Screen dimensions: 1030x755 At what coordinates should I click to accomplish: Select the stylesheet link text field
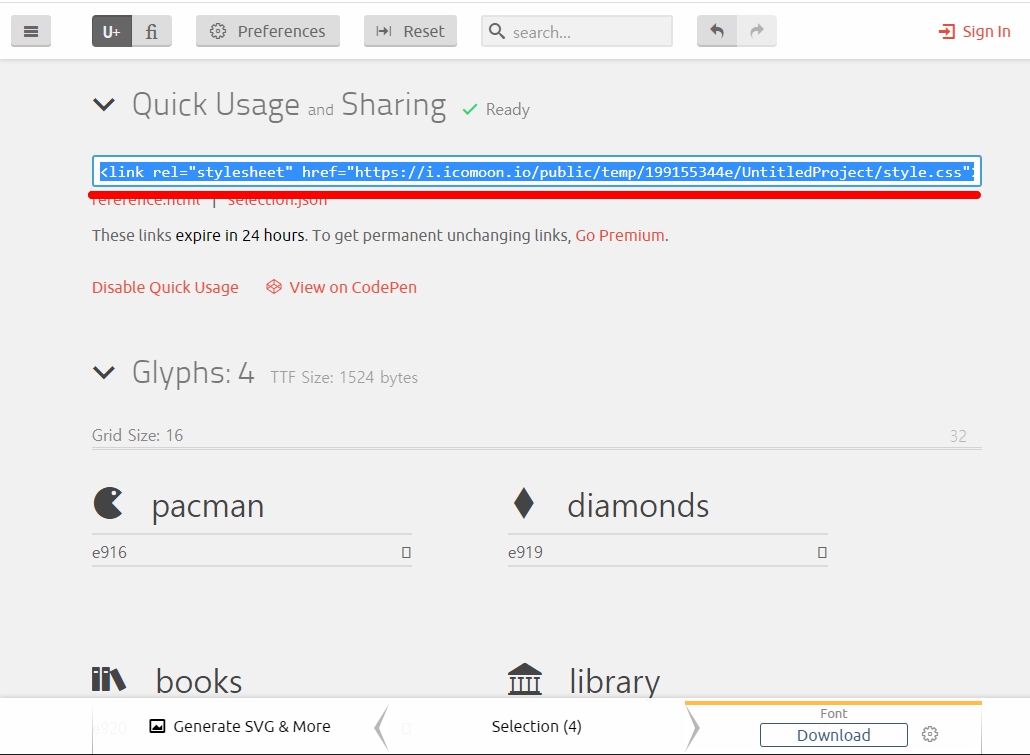537,172
